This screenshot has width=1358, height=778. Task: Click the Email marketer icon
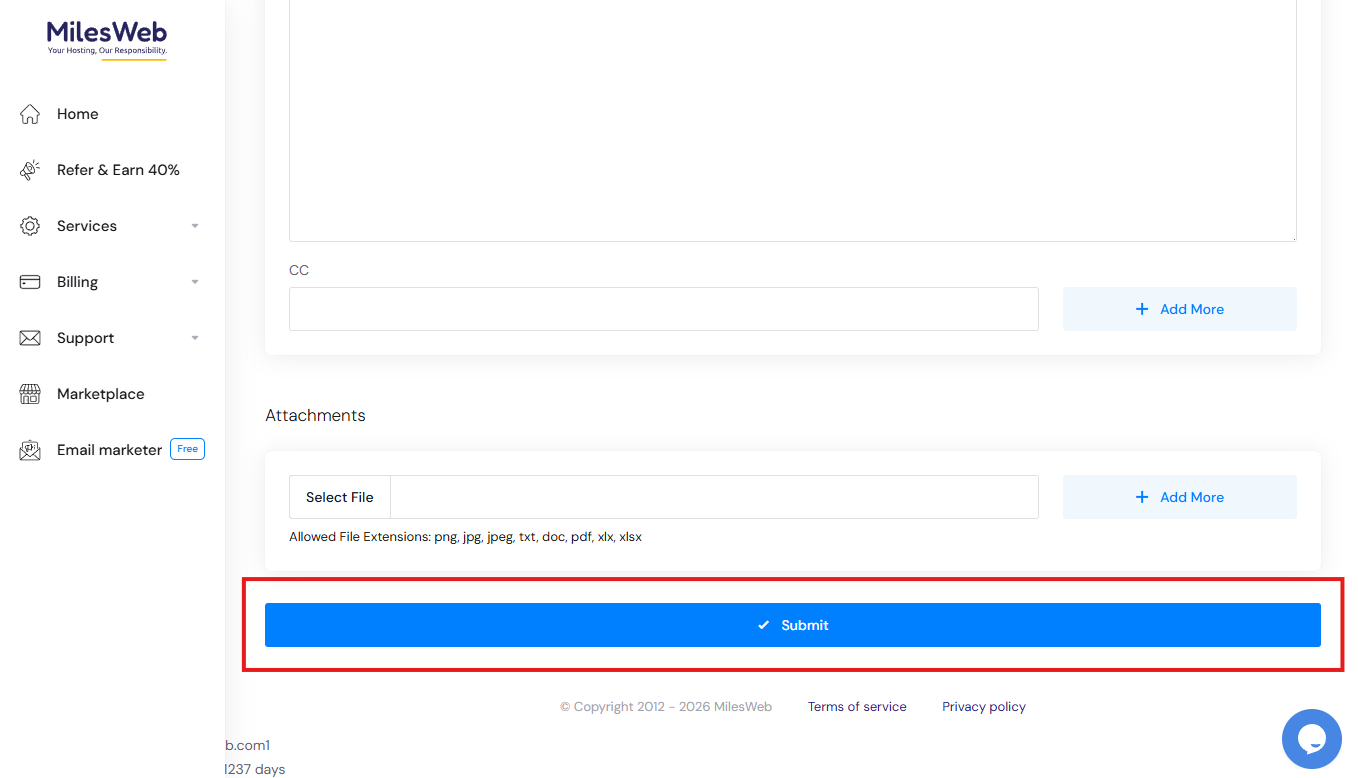tap(30, 450)
